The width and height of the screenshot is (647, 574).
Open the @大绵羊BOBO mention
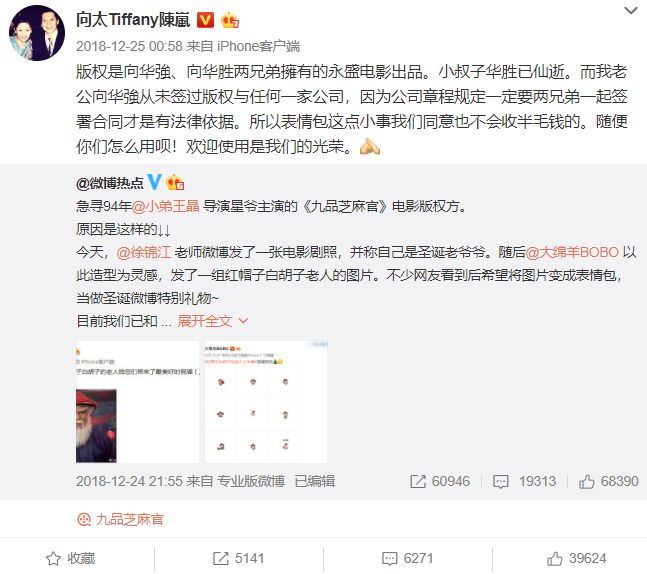tap(572, 252)
